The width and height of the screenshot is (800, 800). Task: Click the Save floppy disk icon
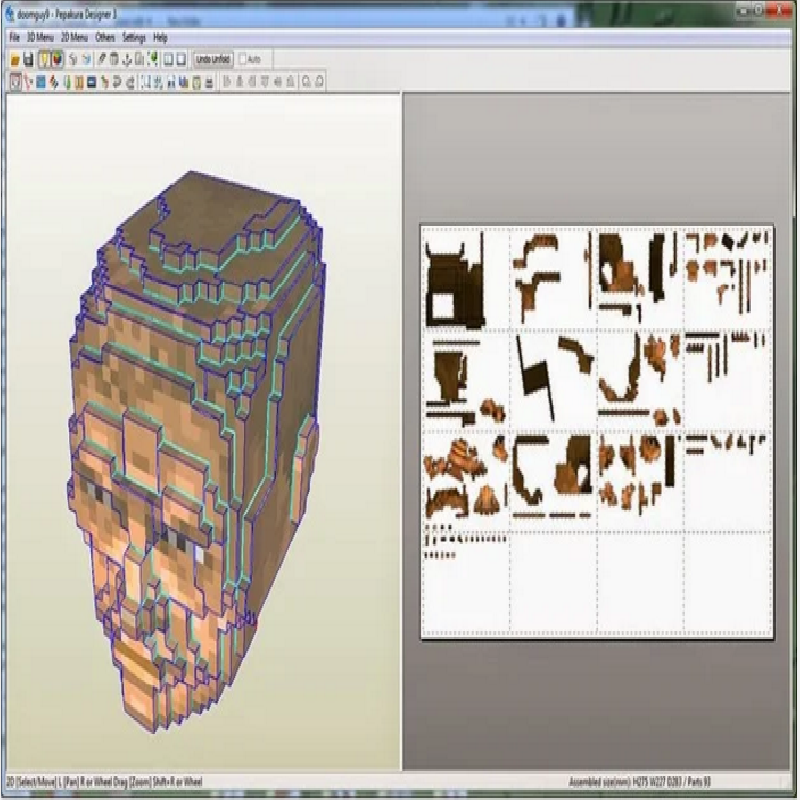pyautogui.click(x=29, y=60)
